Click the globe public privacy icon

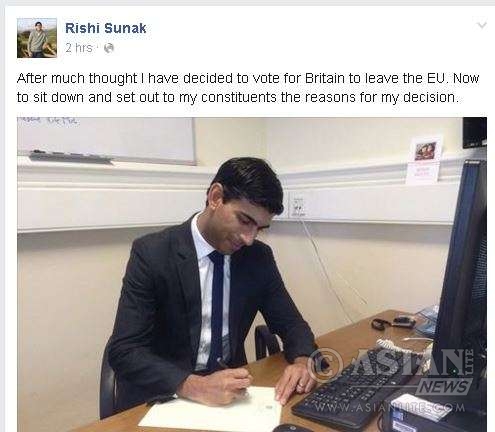pos(109,48)
